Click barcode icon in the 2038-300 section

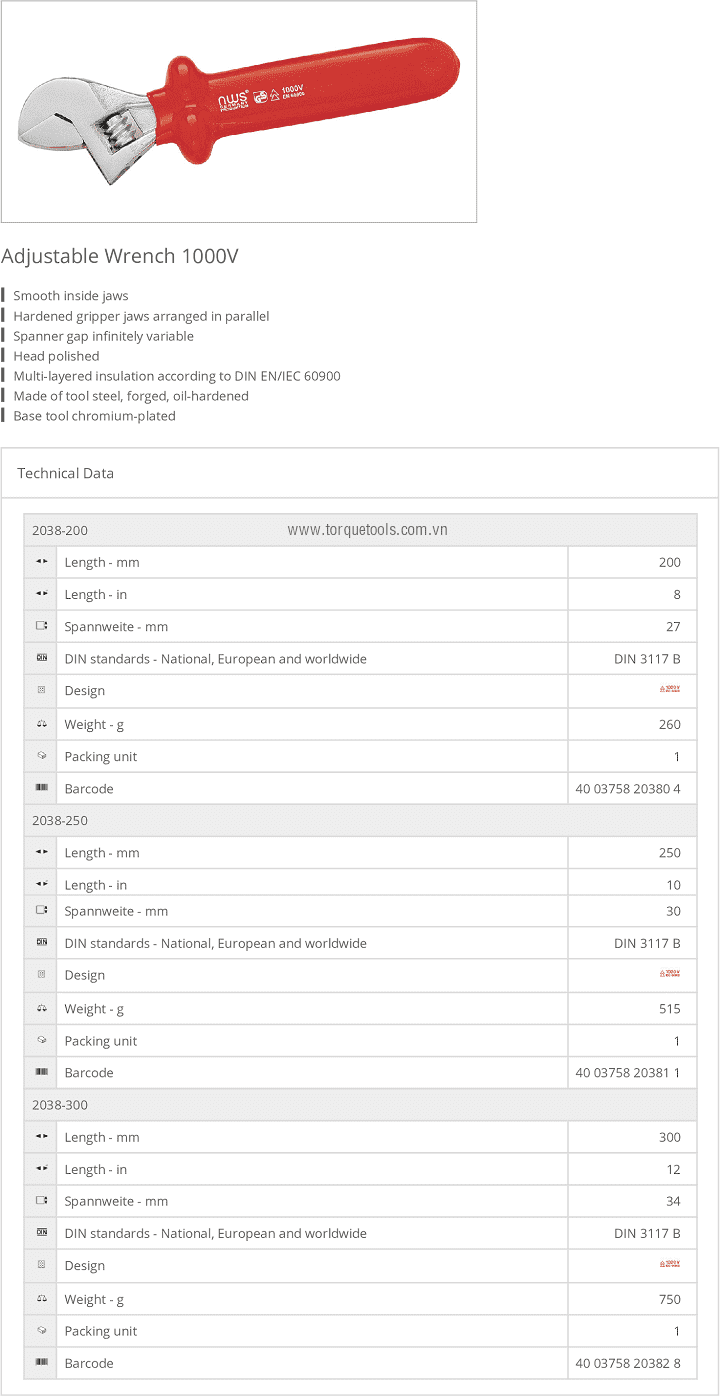[x=41, y=1363]
